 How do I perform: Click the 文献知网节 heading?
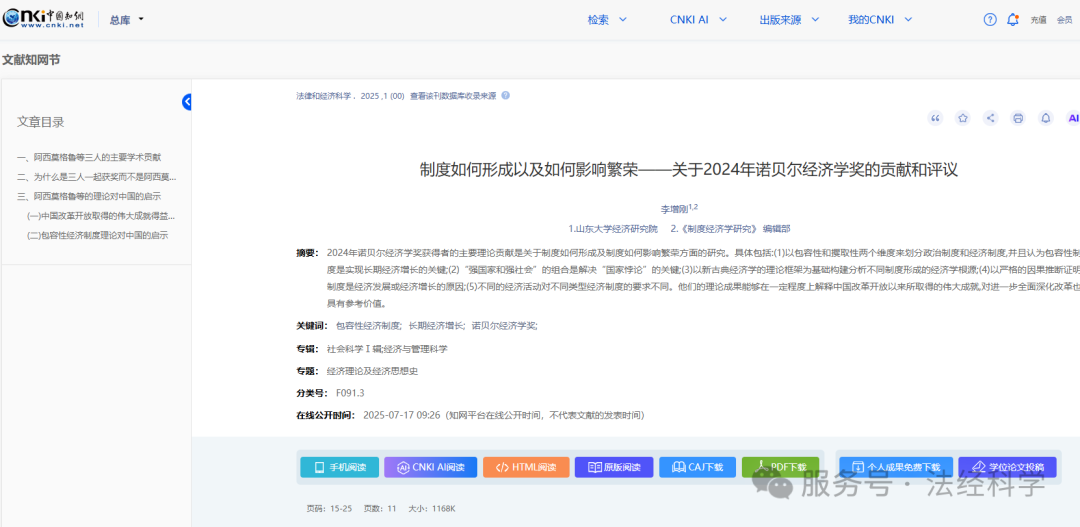[31, 60]
